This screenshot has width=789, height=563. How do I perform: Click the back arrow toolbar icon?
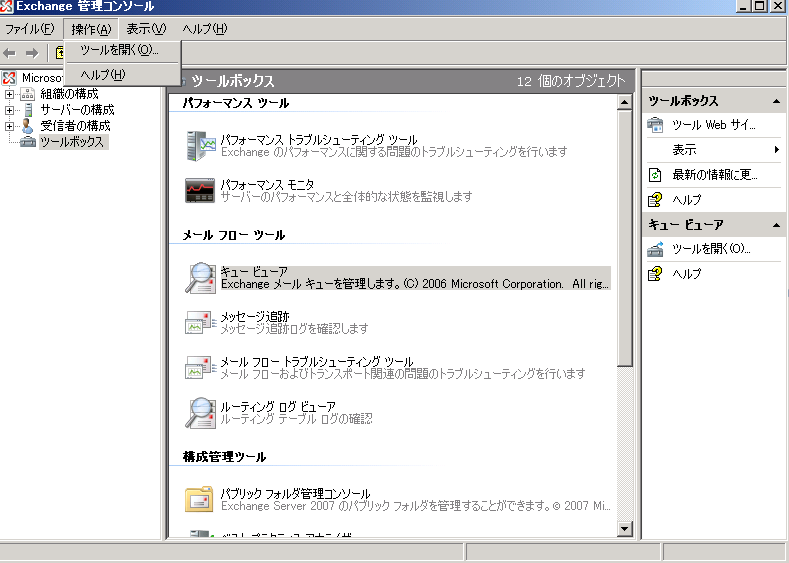pyautogui.click(x=10, y=53)
